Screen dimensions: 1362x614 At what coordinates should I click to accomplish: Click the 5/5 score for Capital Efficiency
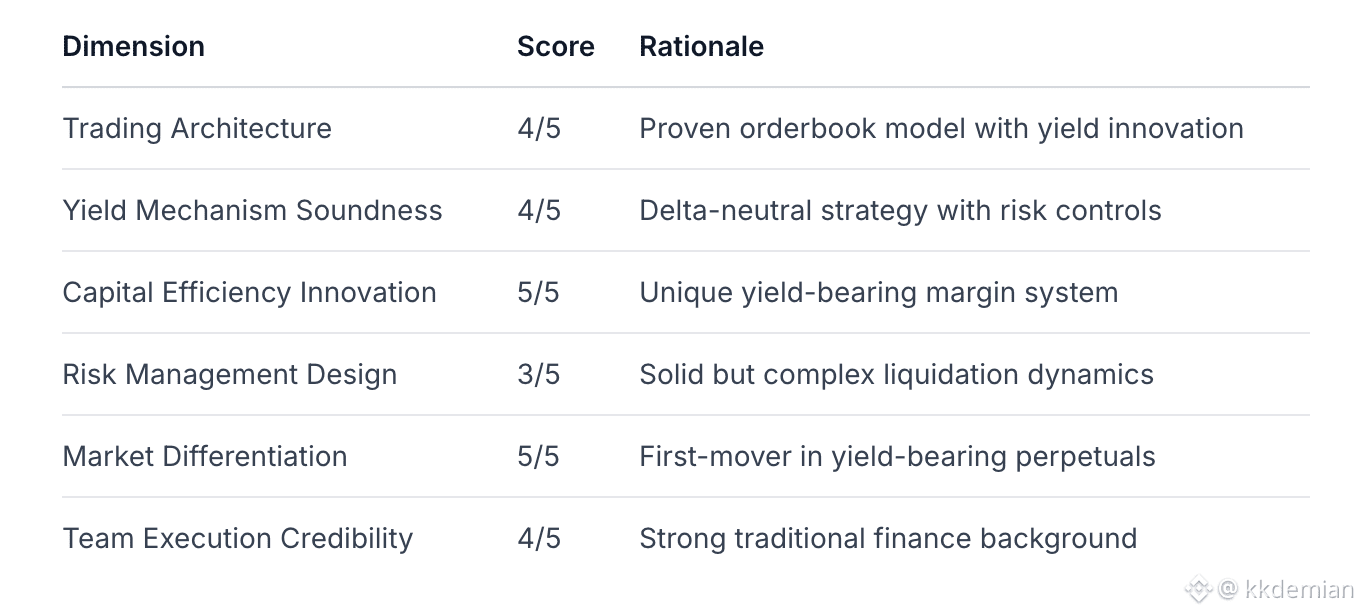pos(539,292)
